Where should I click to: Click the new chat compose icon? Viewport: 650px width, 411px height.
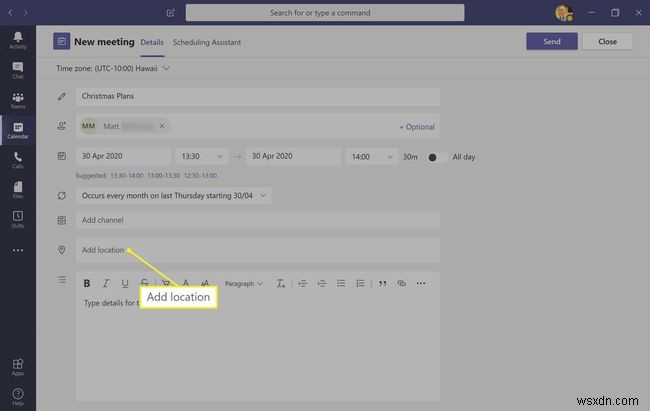[171, 13]
